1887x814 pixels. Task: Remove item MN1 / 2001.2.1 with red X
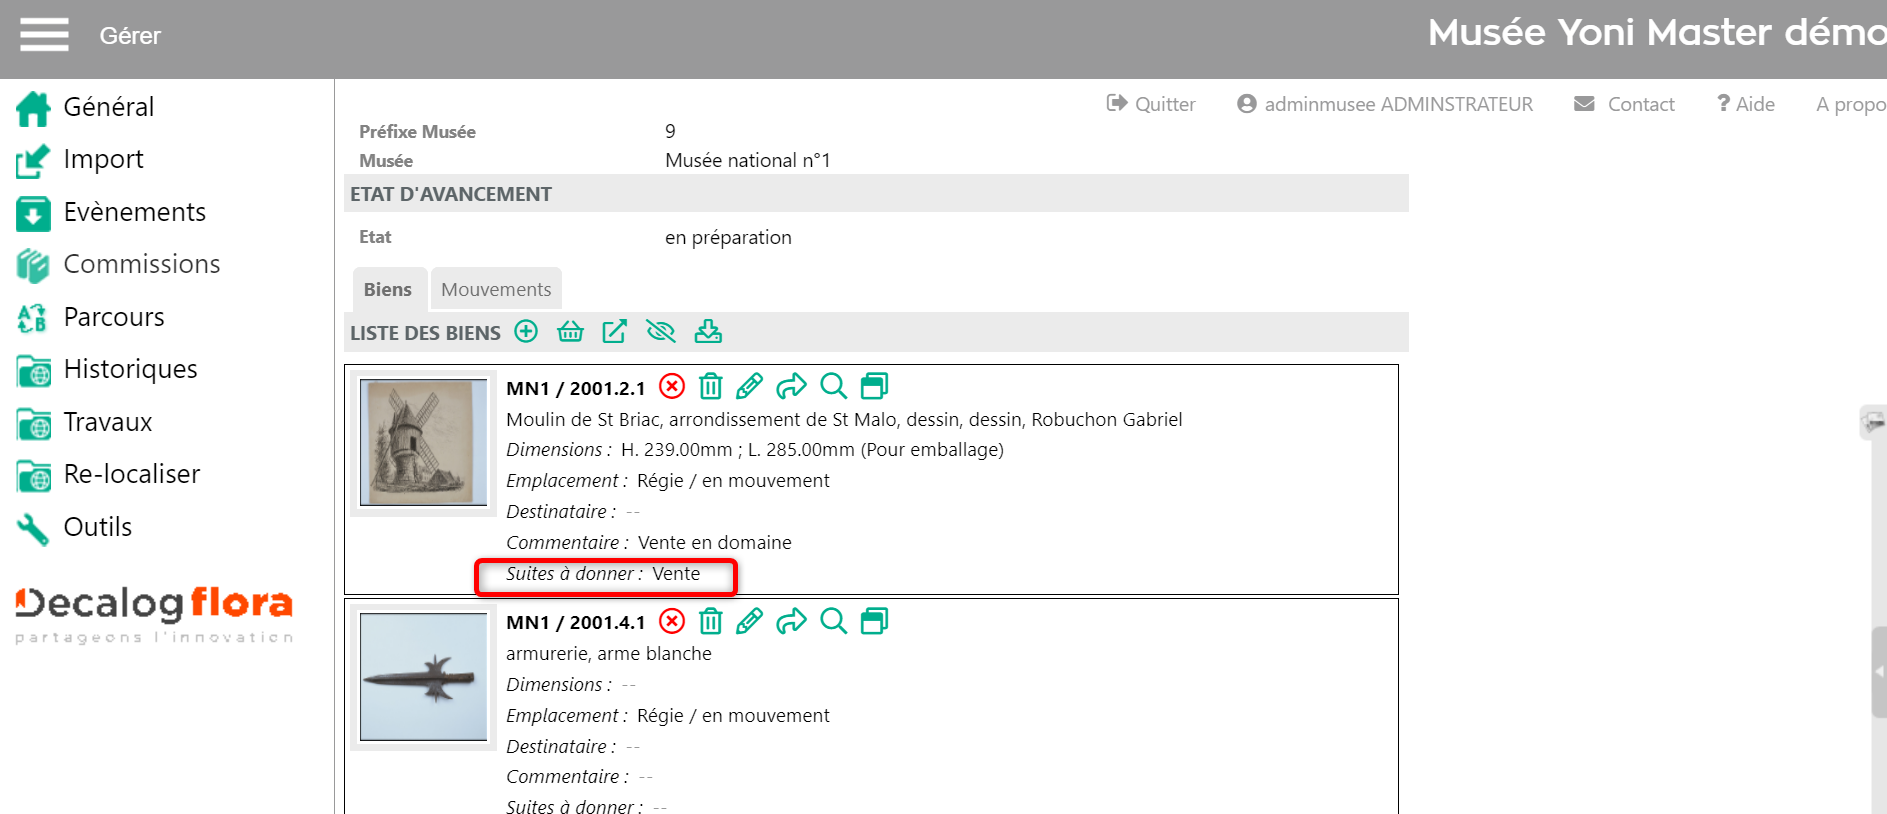coord(672,387)
